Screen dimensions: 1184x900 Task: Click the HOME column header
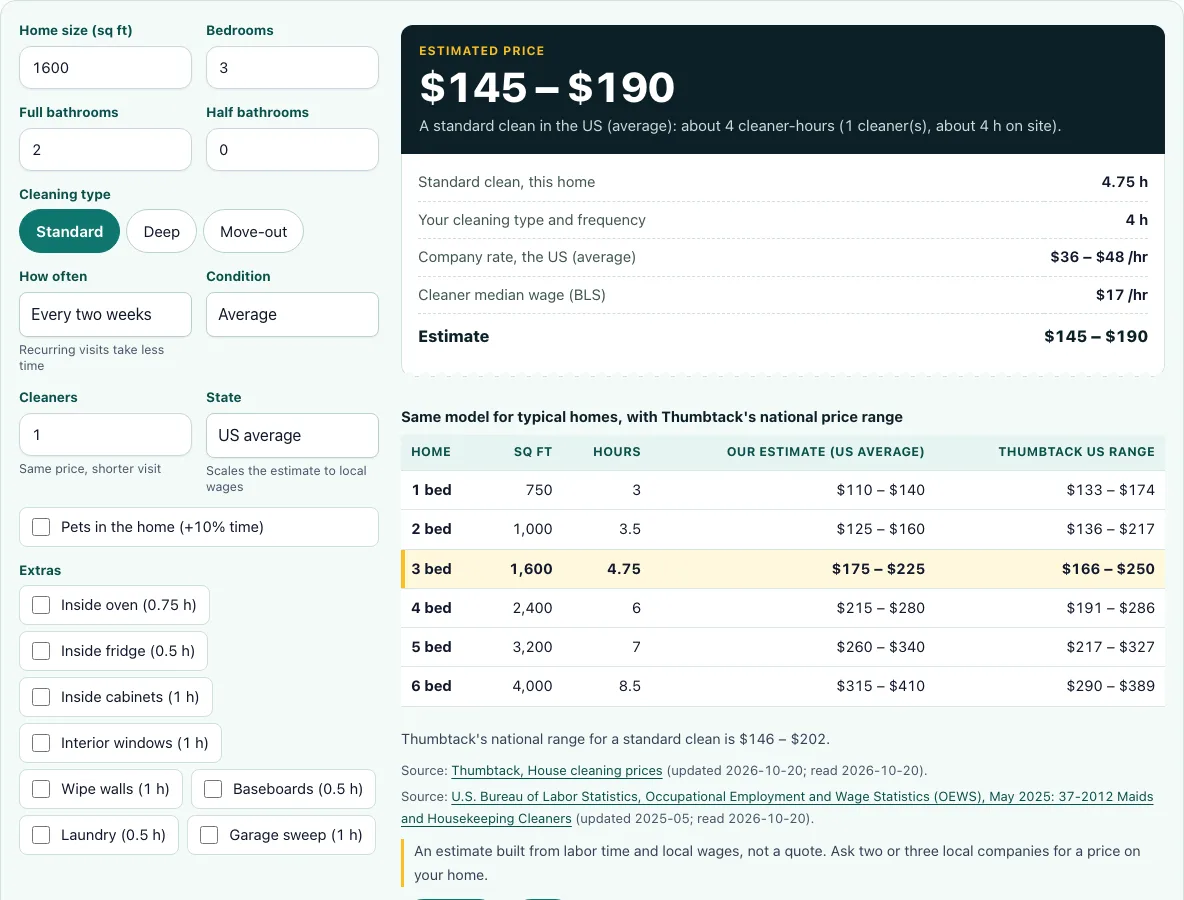coord(430,452)
